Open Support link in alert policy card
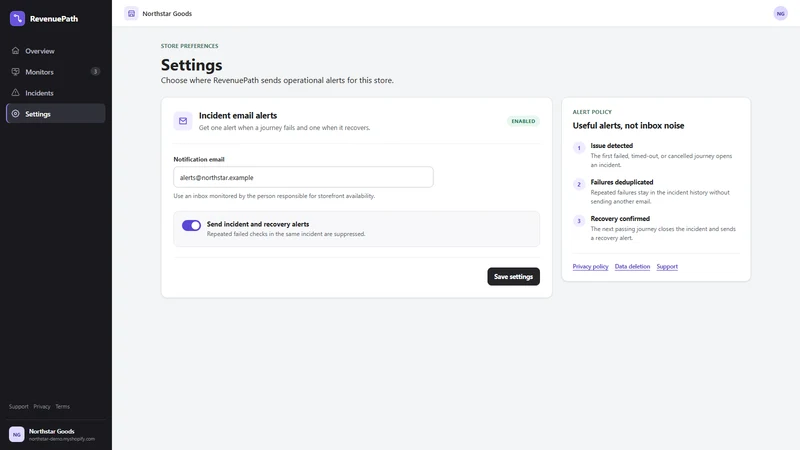Viewport: 800px width, 450px height. [x=667, y=266]
